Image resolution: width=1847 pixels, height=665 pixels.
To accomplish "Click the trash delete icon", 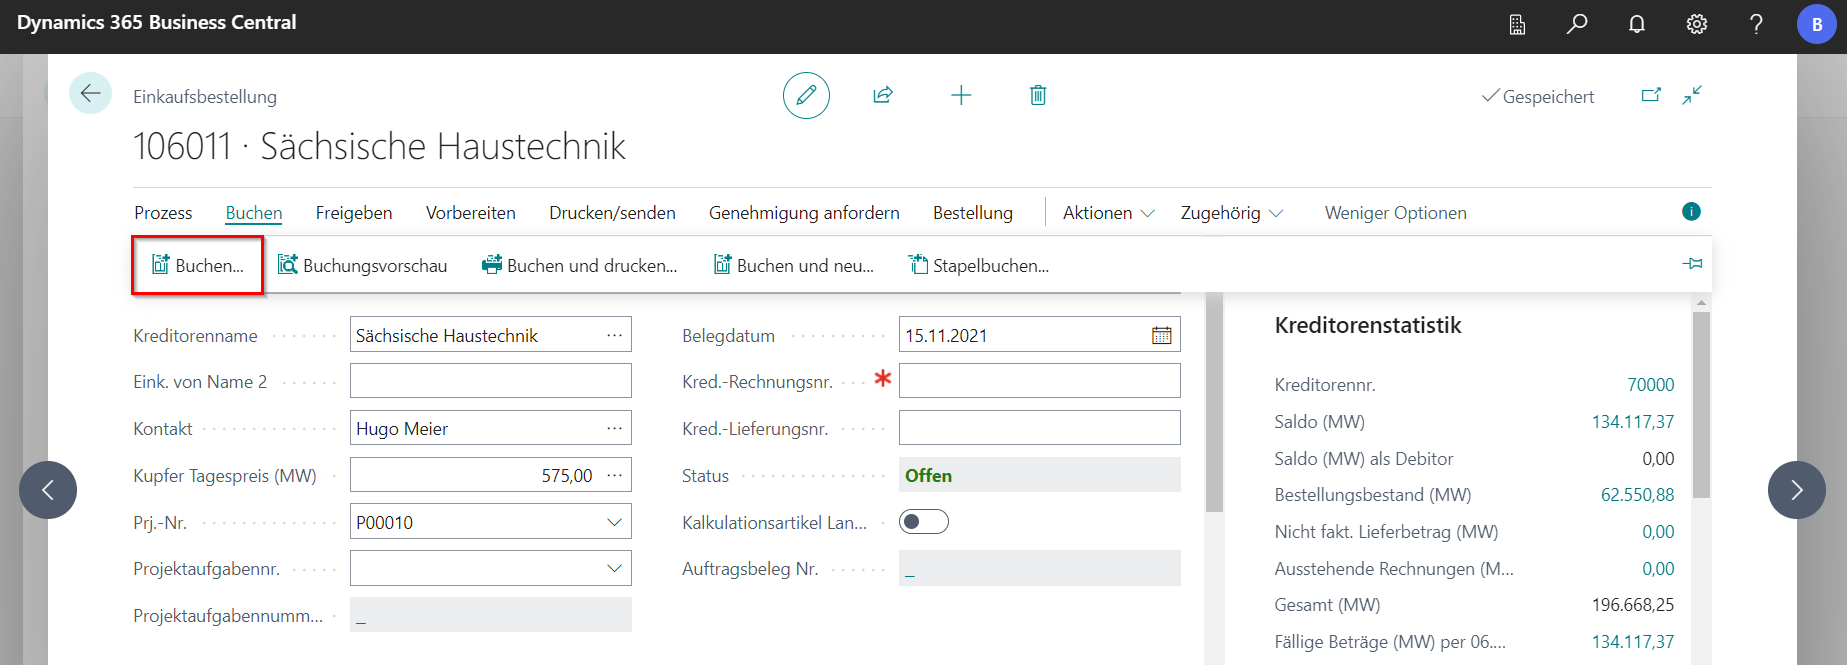I will point(1038,96).
